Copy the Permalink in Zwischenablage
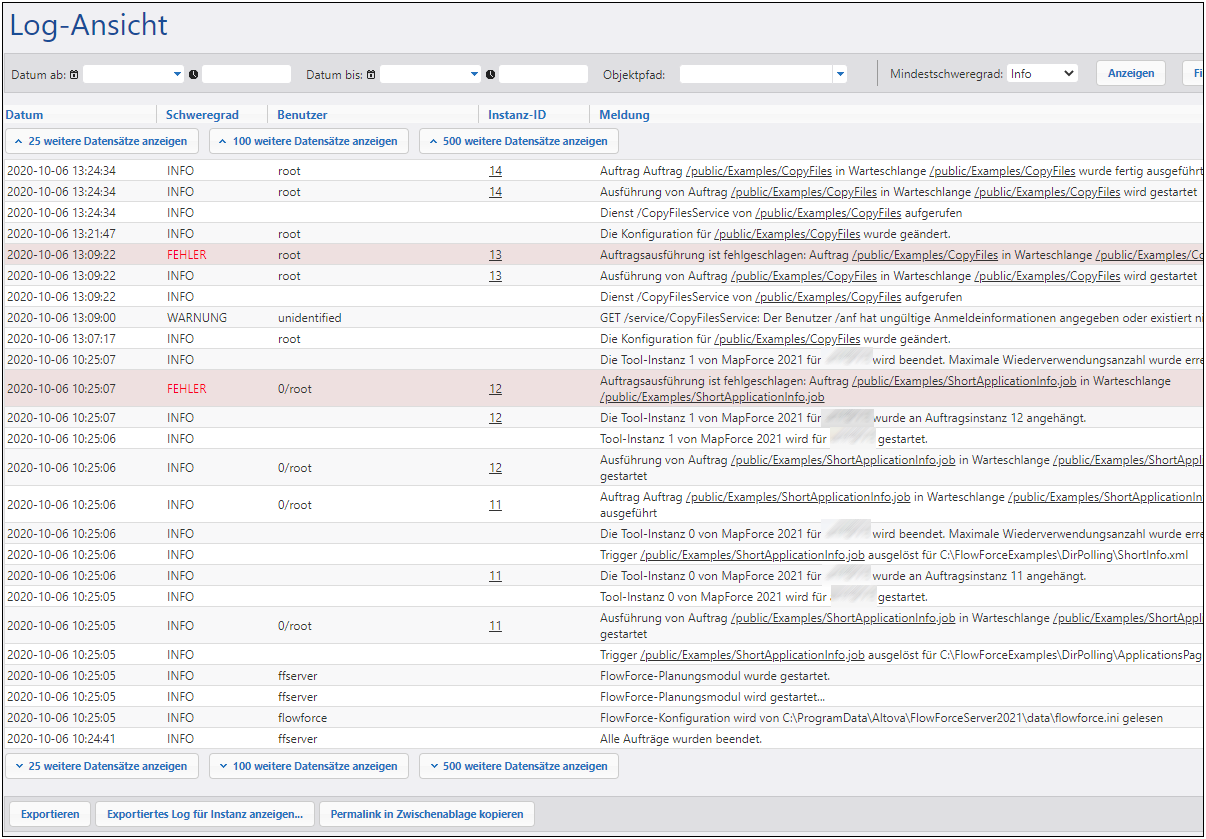 tap(426, 814)
